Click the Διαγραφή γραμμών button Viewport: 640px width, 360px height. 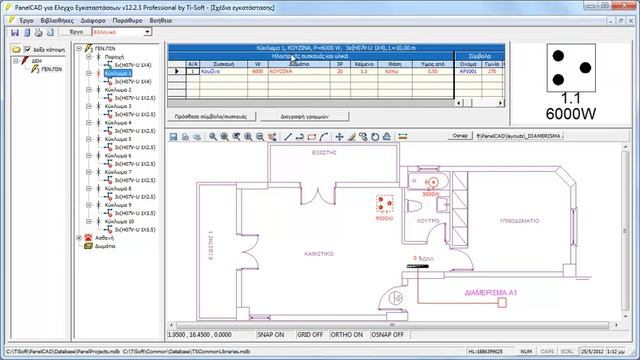[304, 116]
